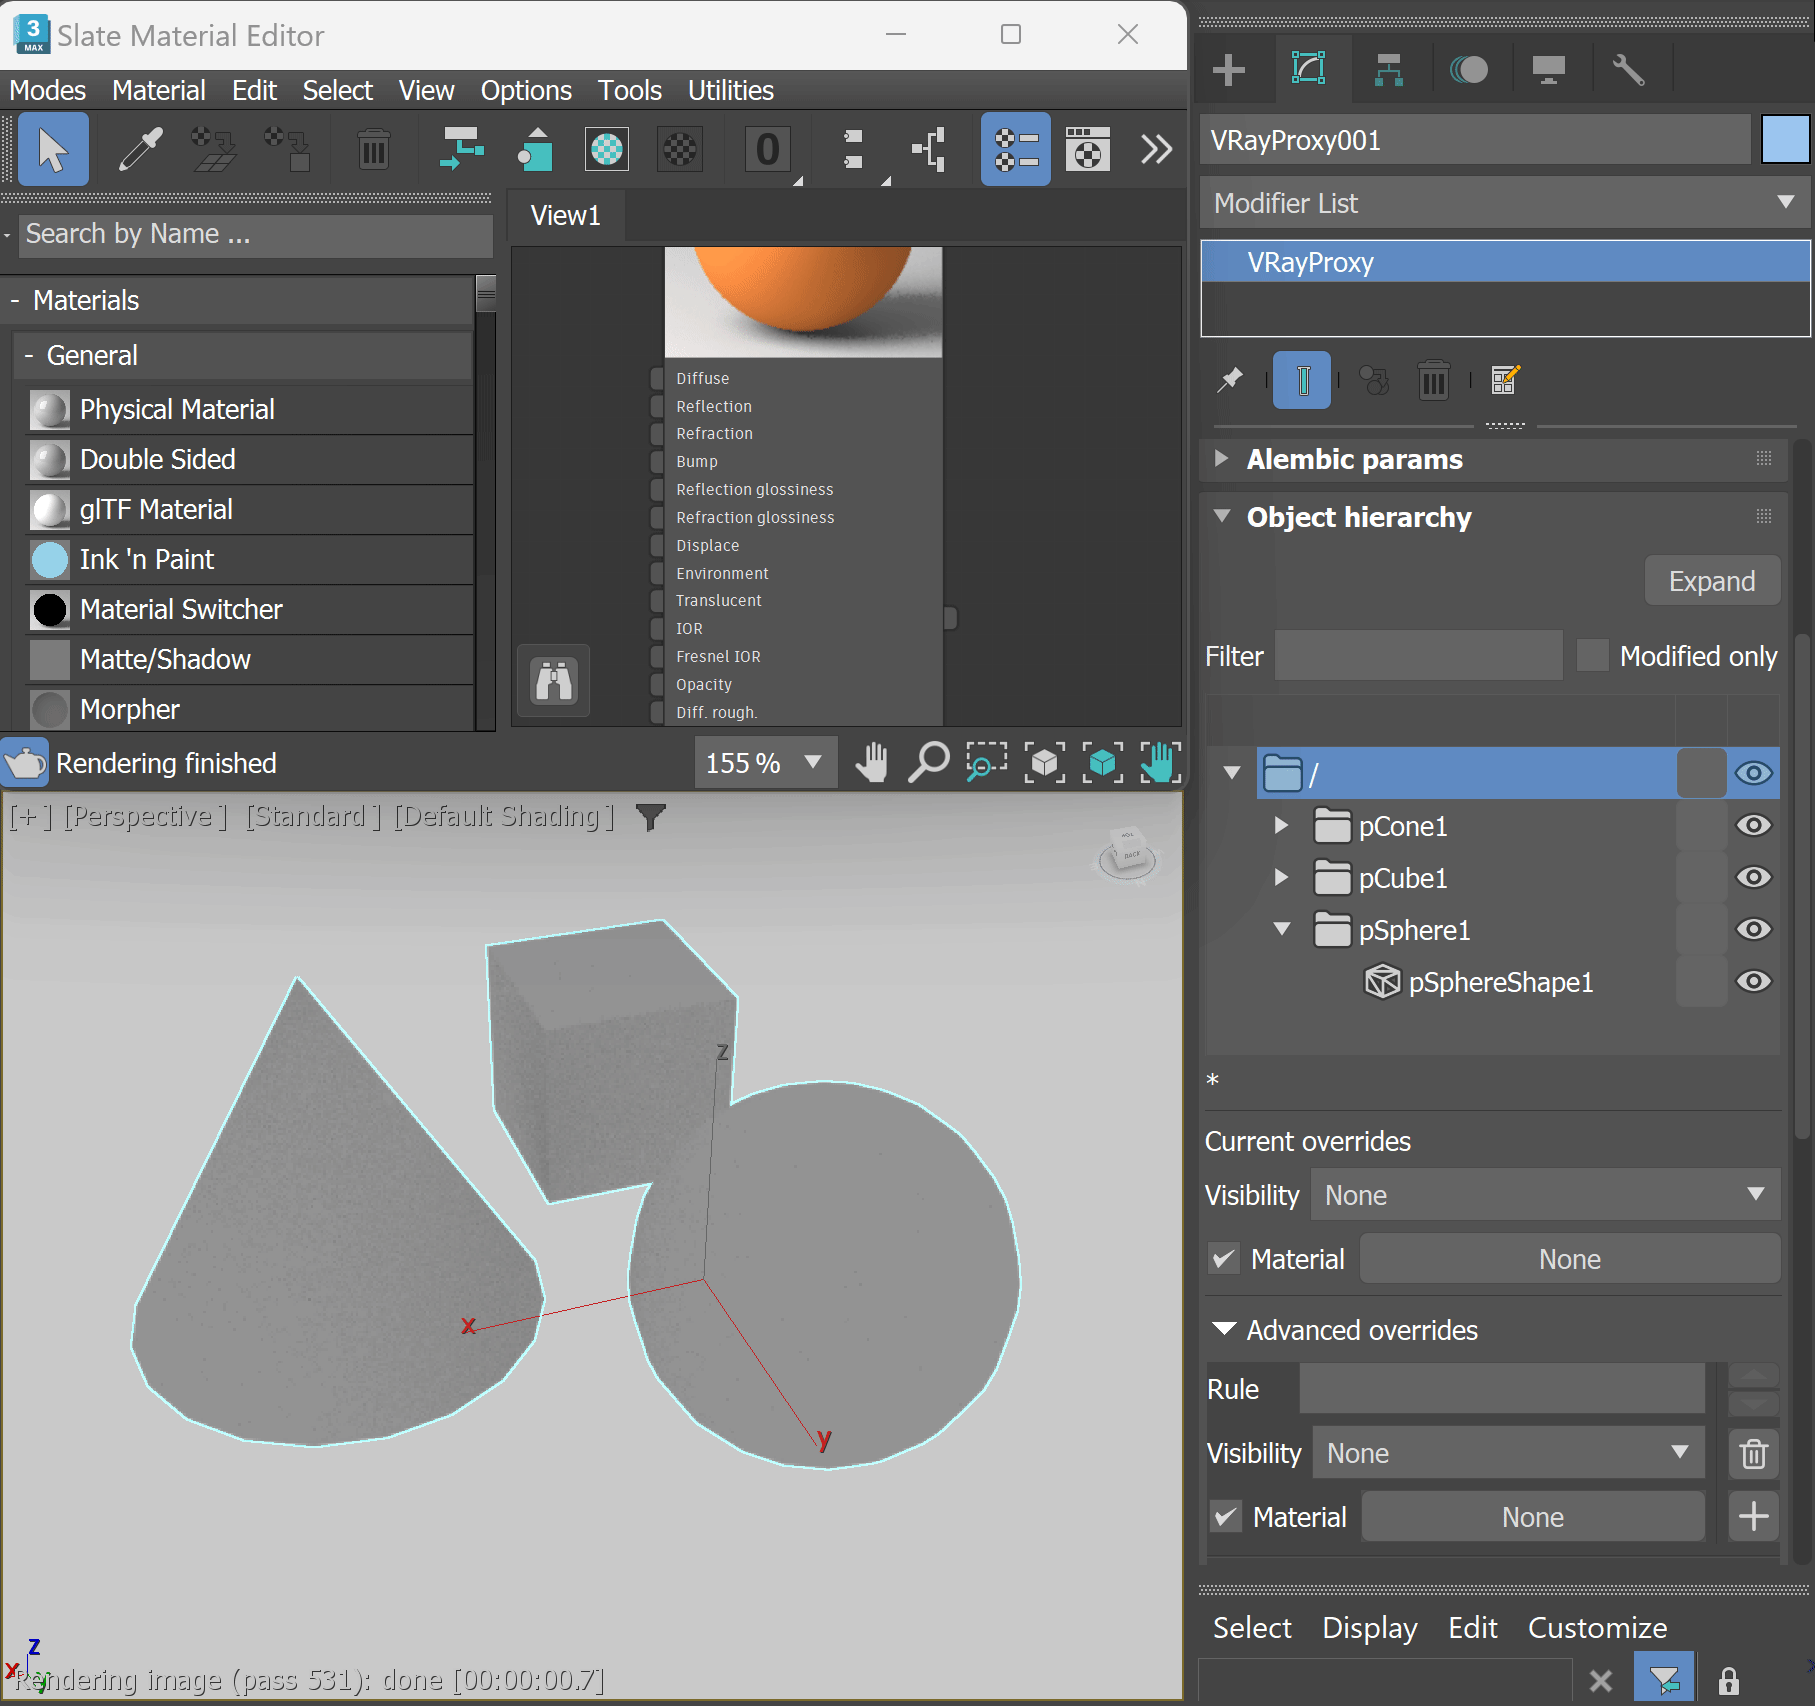Click Remove Modifier trash icon under stack
This screenshot has height=1706, width=1815.
click(x=1433, y=380)
